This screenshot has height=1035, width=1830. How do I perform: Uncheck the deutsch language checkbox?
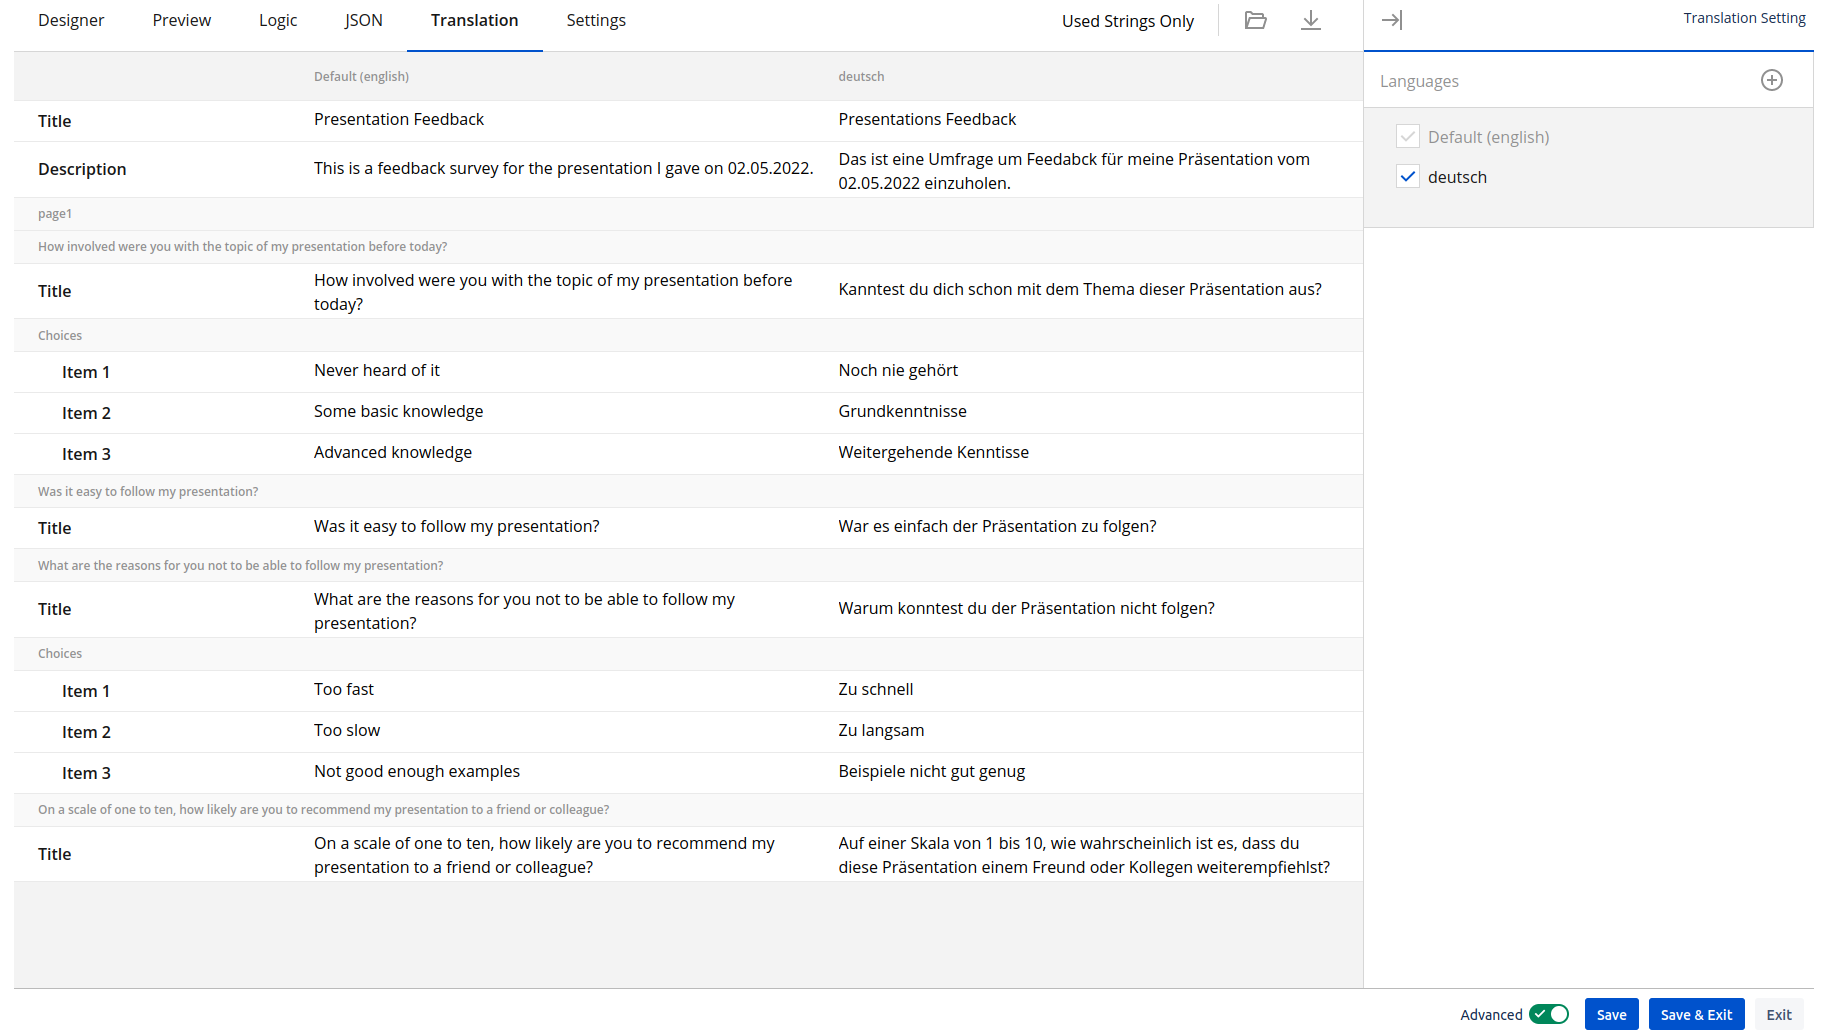pyautogui.click(x=1408, y=177)
